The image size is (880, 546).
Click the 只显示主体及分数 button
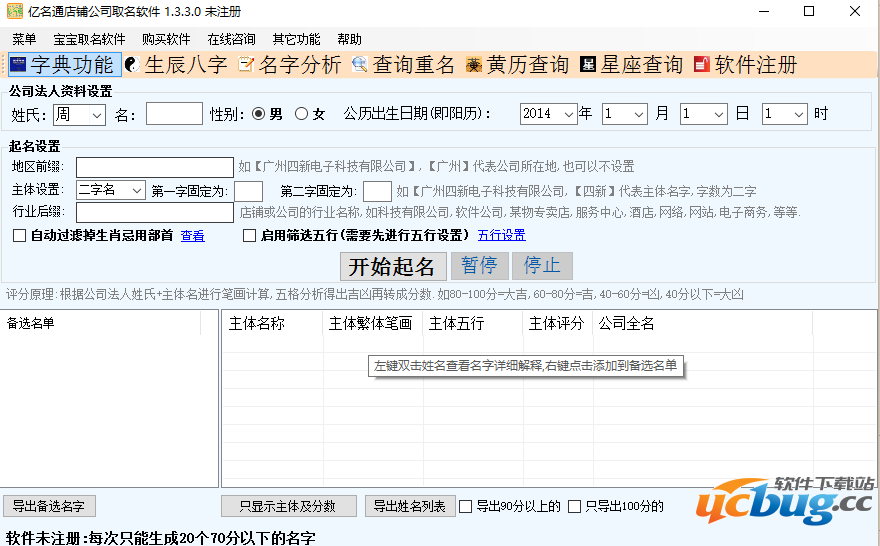tap(288, 506)
